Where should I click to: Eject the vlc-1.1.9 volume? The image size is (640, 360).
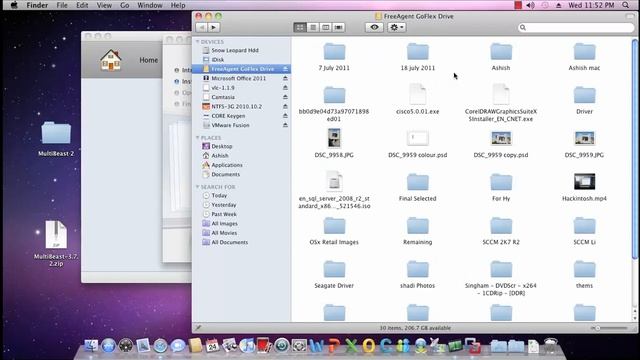285,88
